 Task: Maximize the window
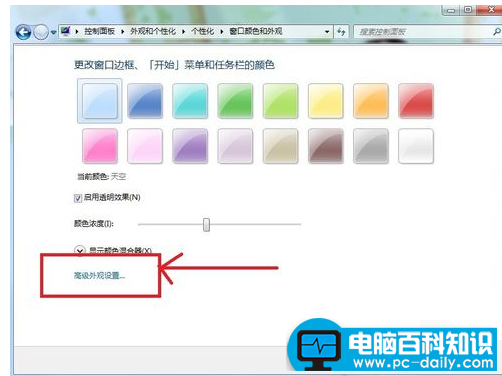coord(468,10)
